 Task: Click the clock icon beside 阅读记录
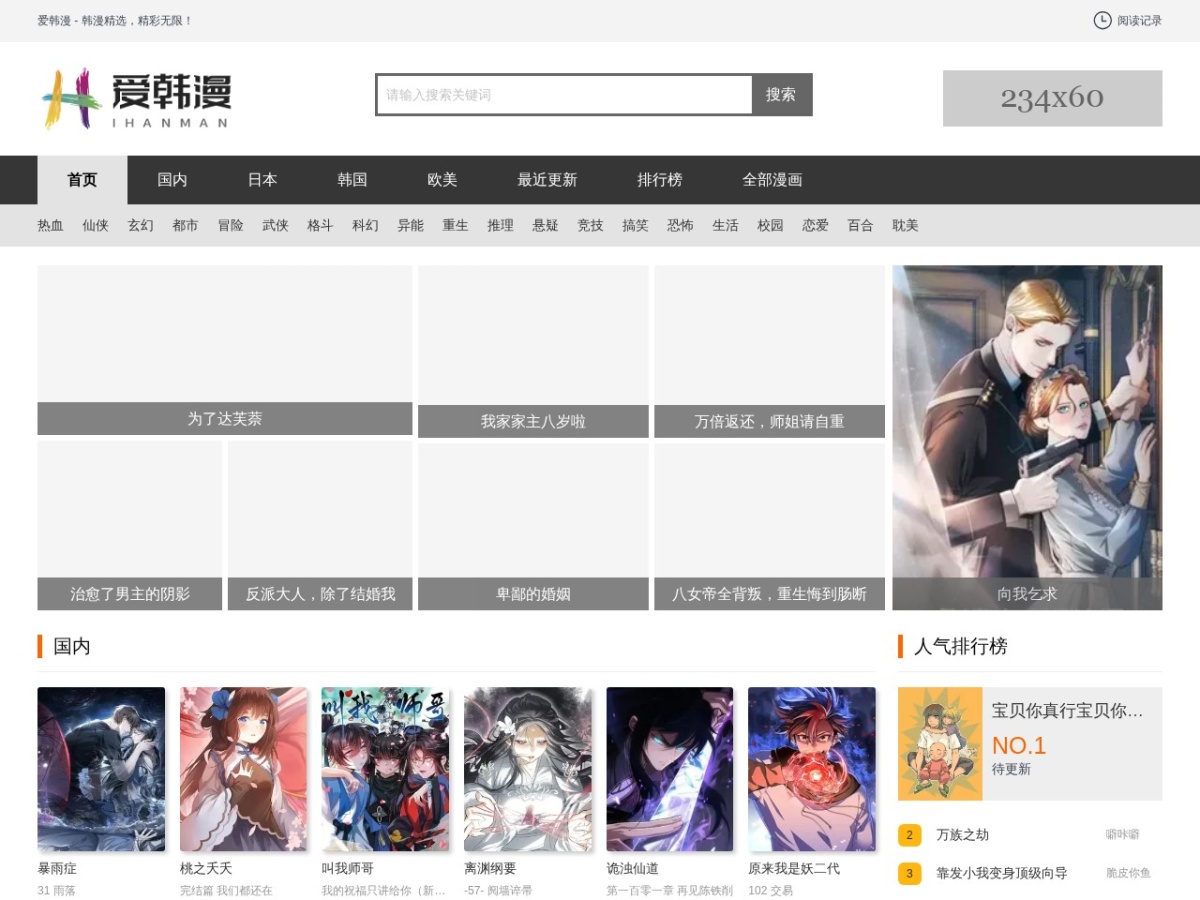click(1102, 20)
